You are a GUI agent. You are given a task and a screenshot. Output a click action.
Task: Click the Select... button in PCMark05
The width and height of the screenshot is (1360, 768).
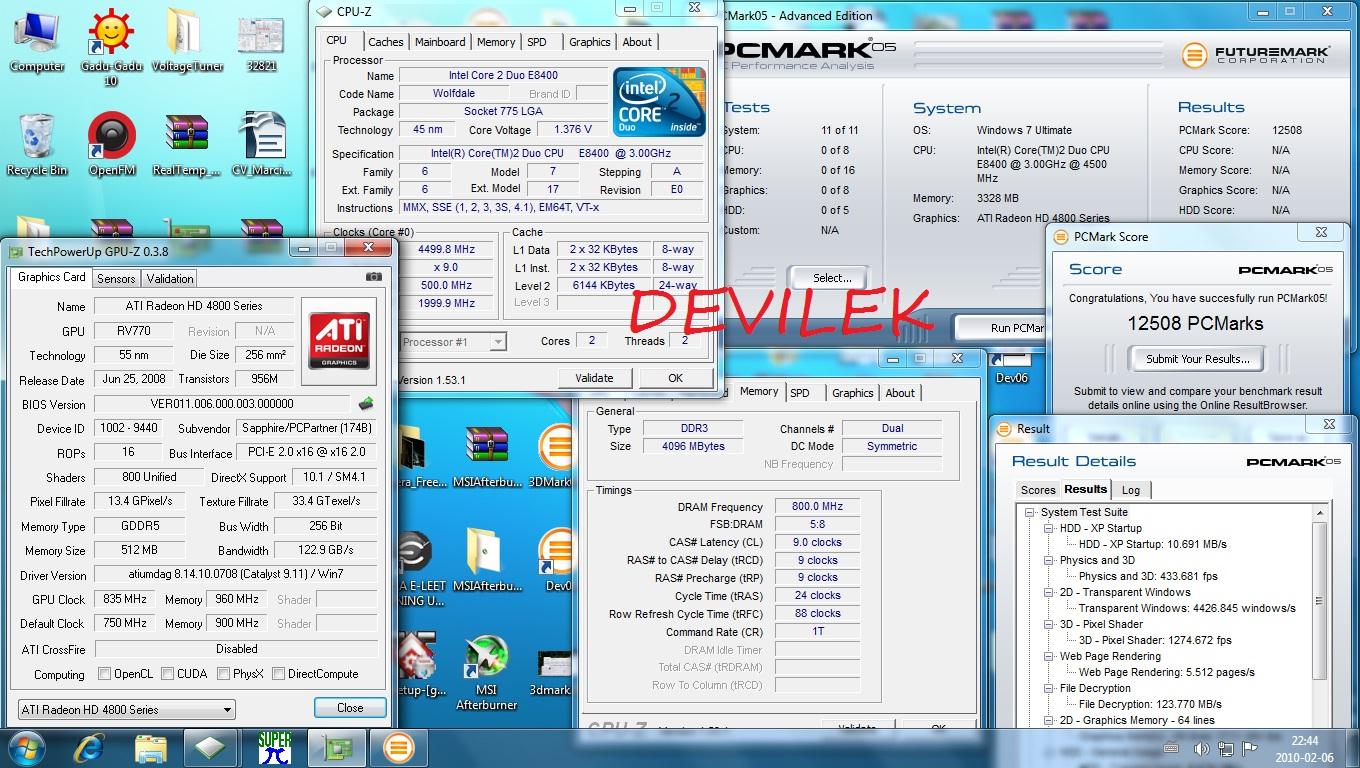832,278
